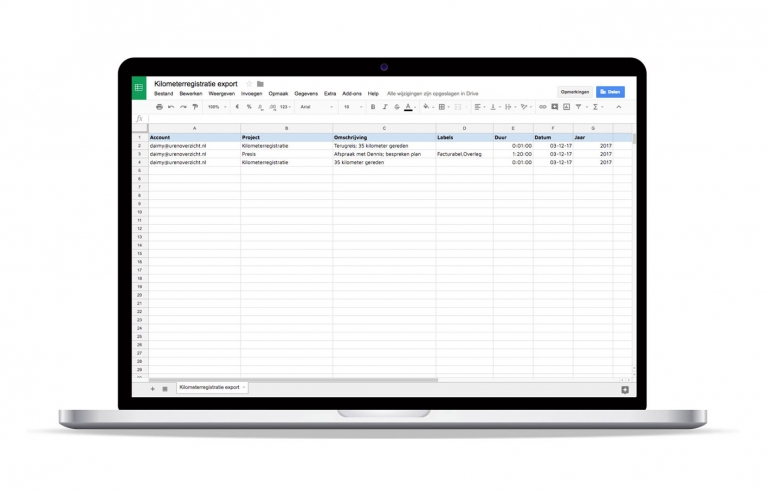Click the insert link icon

pyautogui.click(x=543, y=107)
